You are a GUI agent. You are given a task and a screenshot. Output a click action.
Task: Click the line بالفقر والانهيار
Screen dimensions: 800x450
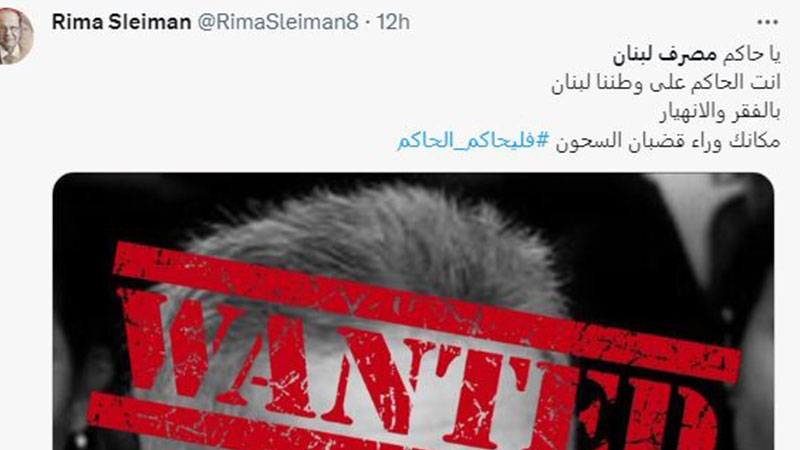point(720,112)
